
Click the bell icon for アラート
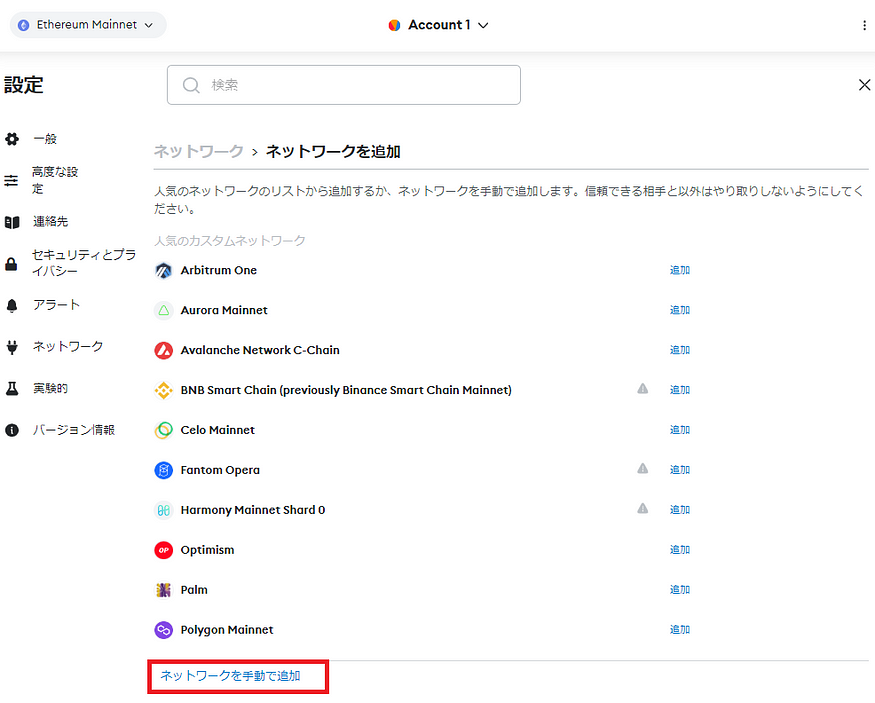12,305
